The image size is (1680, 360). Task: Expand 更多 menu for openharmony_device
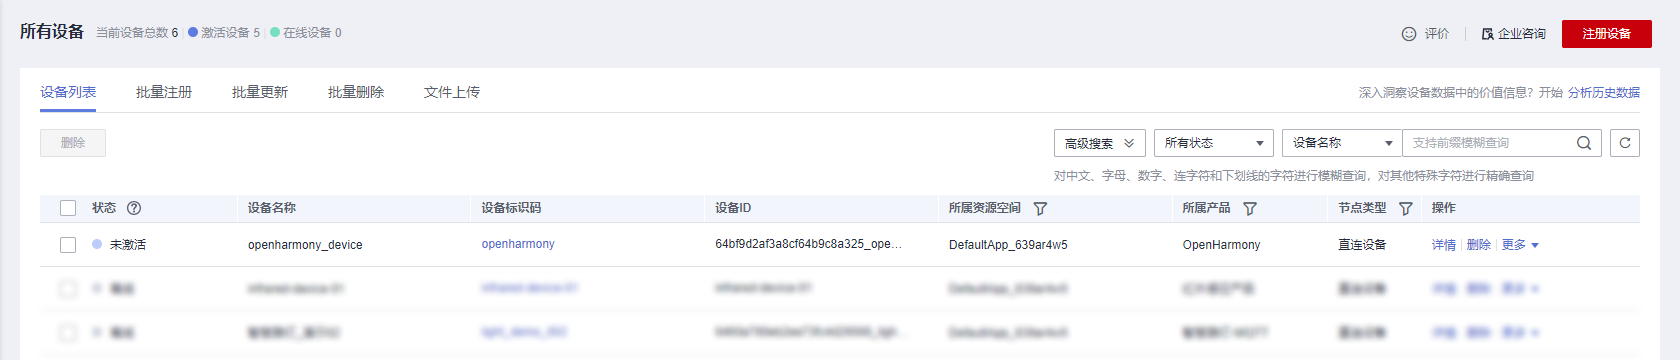click(x=1520, y=245)
